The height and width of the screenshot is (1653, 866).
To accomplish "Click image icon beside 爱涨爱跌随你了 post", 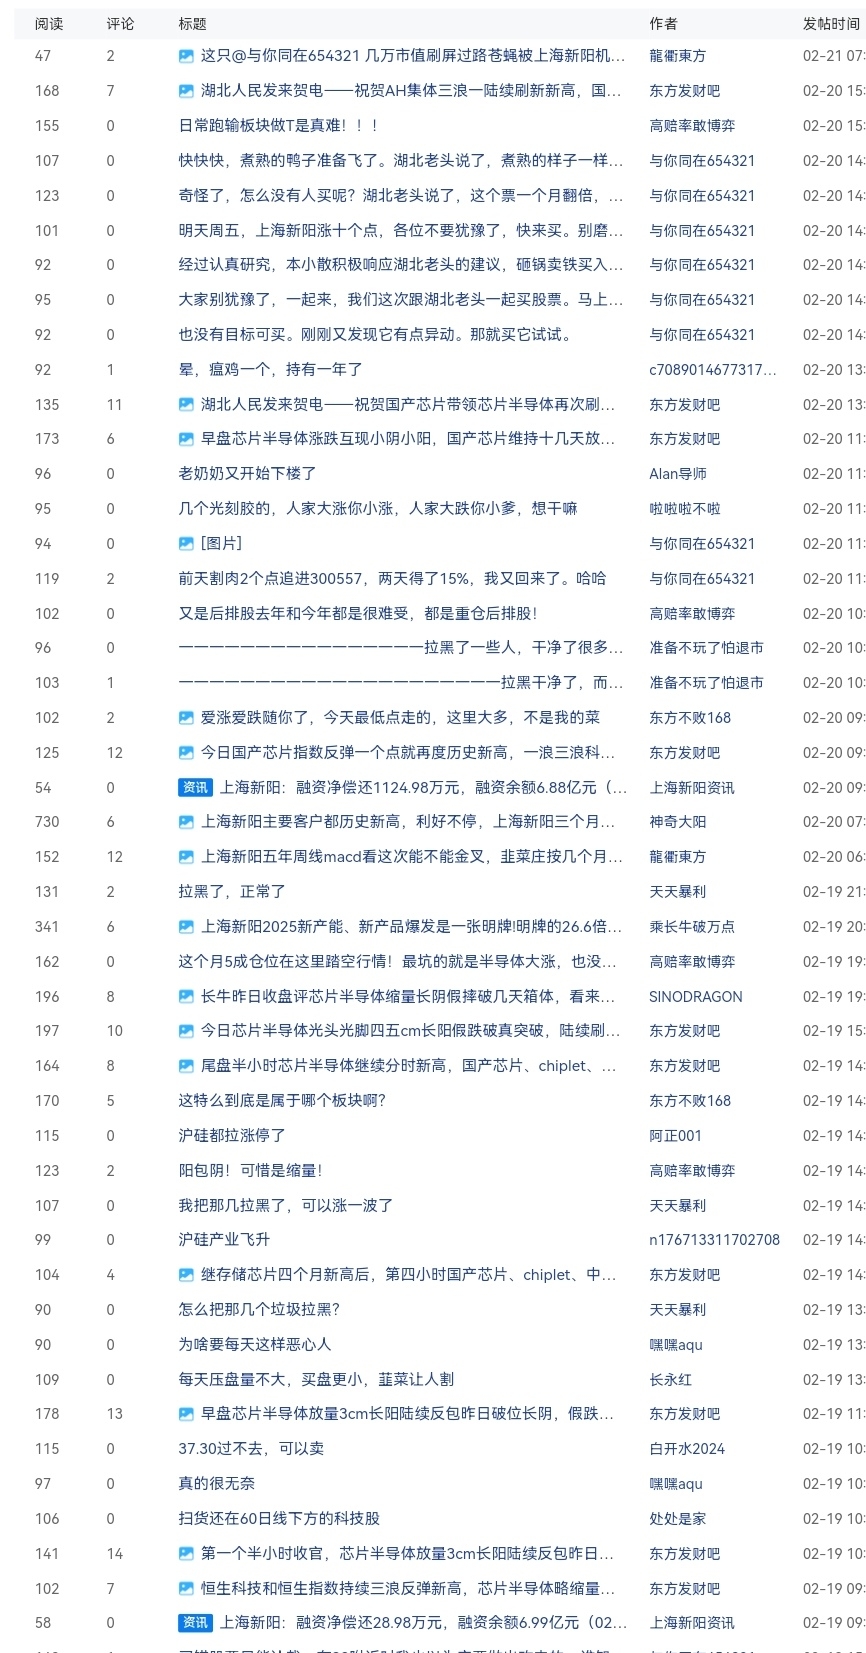I will click(x=186, y=718).
